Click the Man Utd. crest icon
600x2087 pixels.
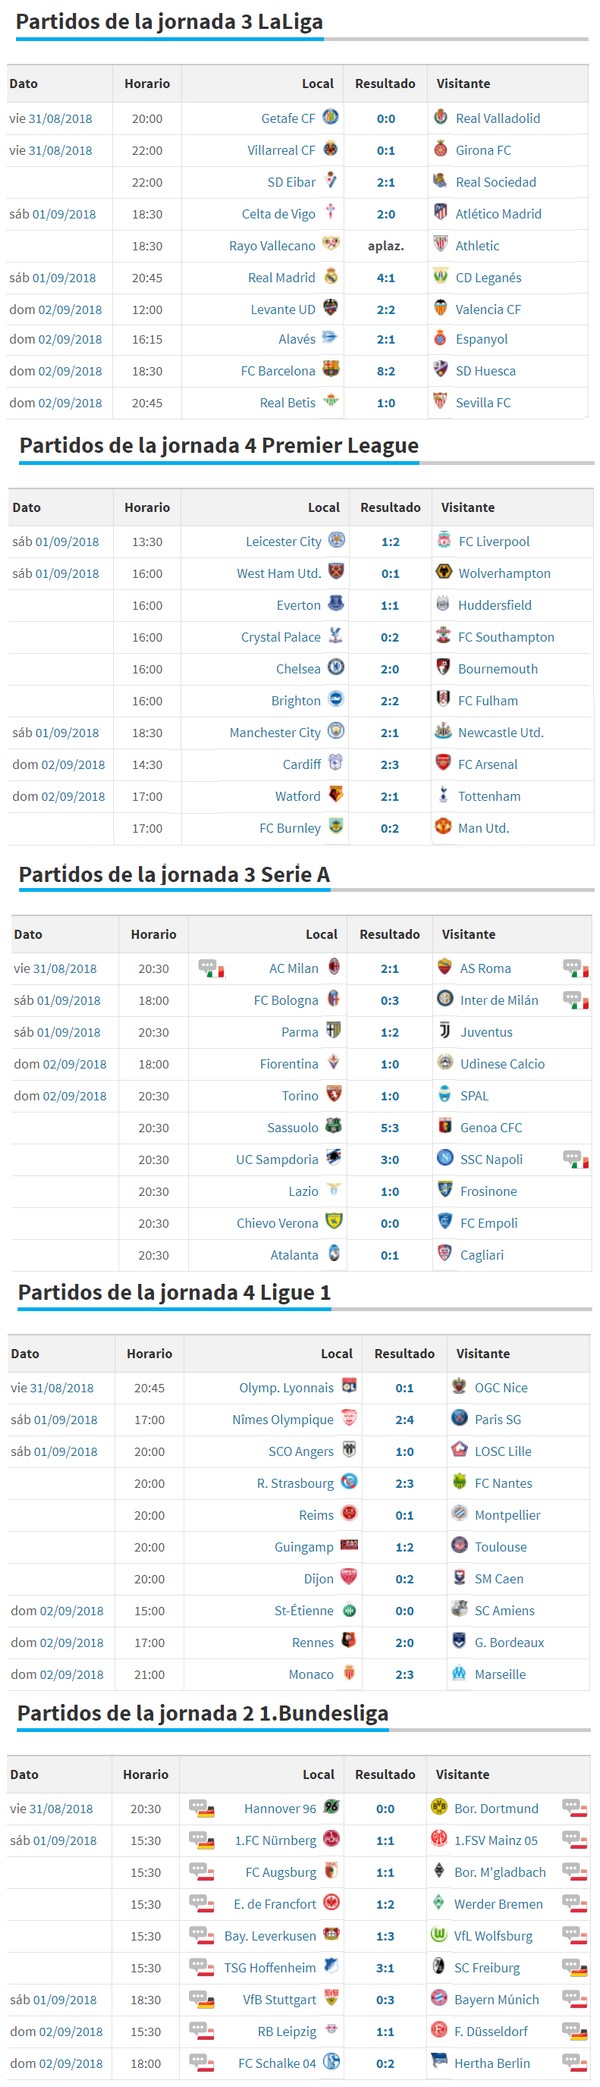pyautogui.click(x=443, y=826)
